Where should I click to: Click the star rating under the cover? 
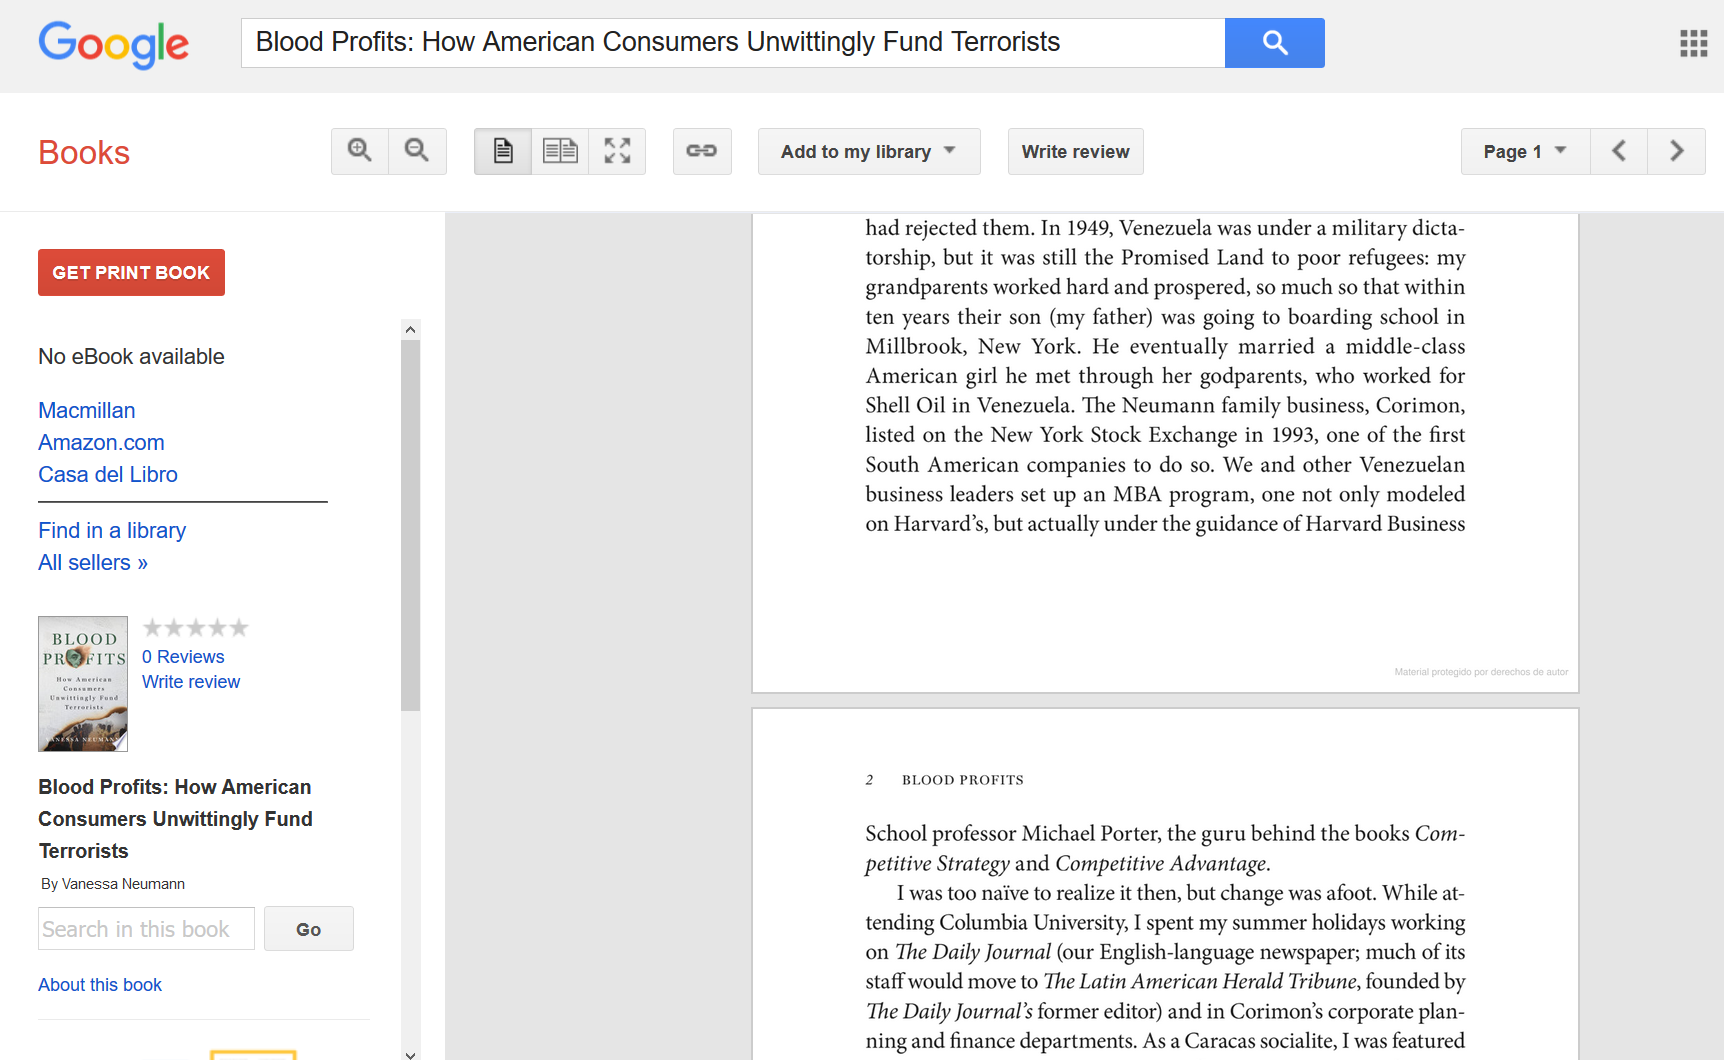pyautogui.click(x=195, y=628)
